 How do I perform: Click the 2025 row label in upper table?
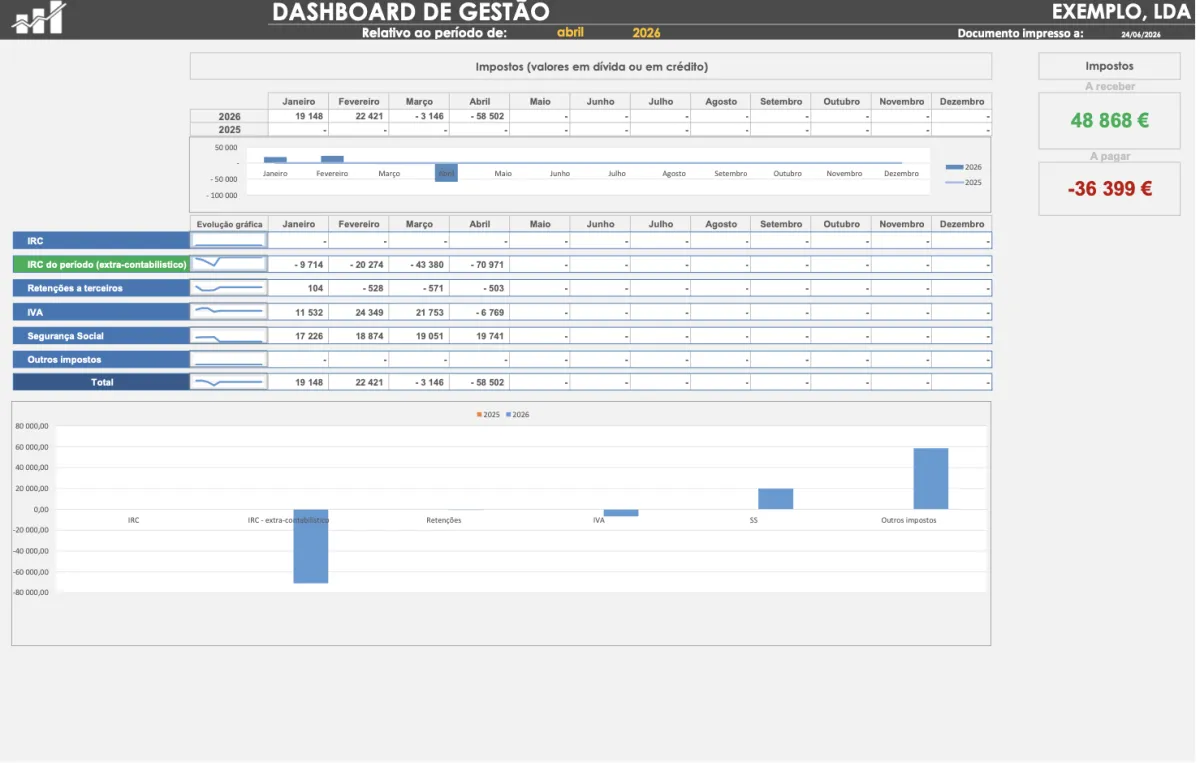(229, 129)
